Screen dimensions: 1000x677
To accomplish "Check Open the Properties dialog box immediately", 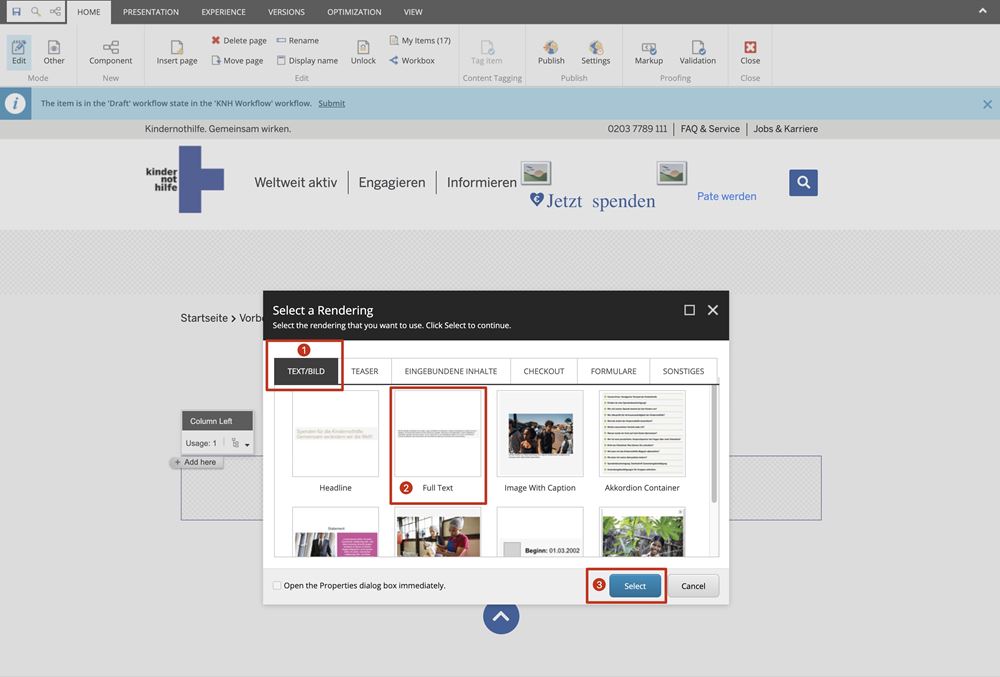I will tap(277, 586).
